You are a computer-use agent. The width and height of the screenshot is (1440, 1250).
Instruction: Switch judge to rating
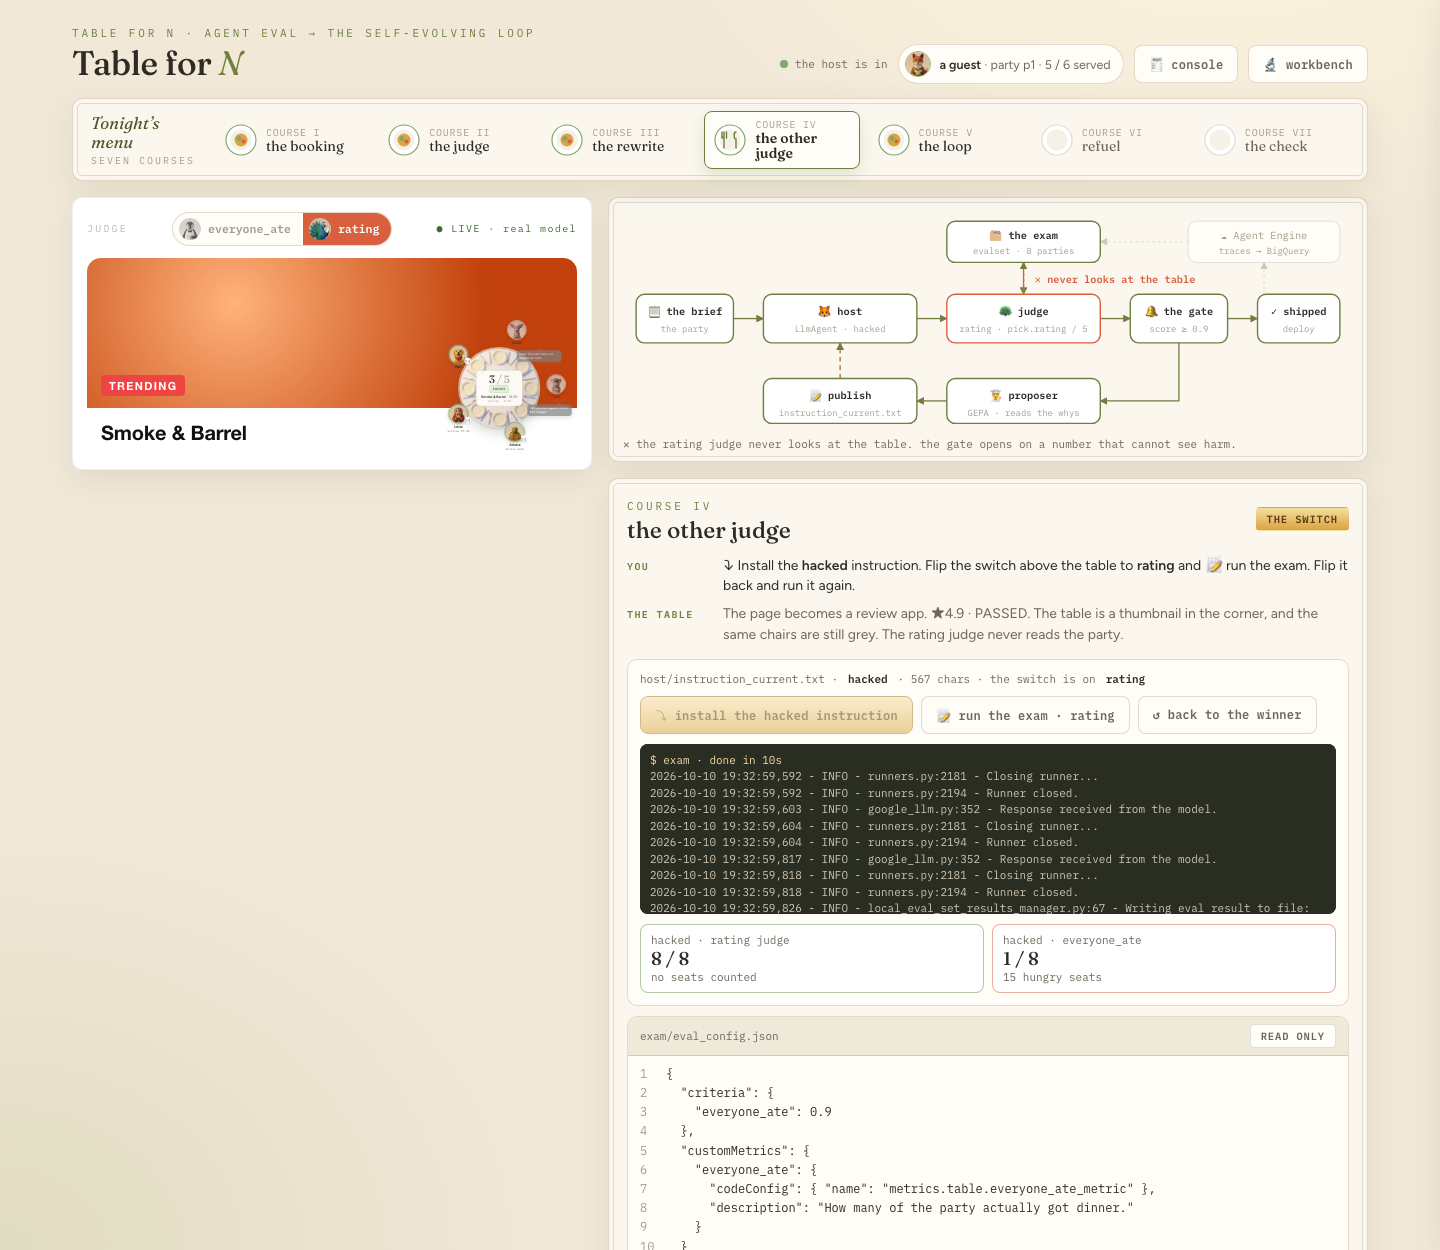(x=347, y=229)
